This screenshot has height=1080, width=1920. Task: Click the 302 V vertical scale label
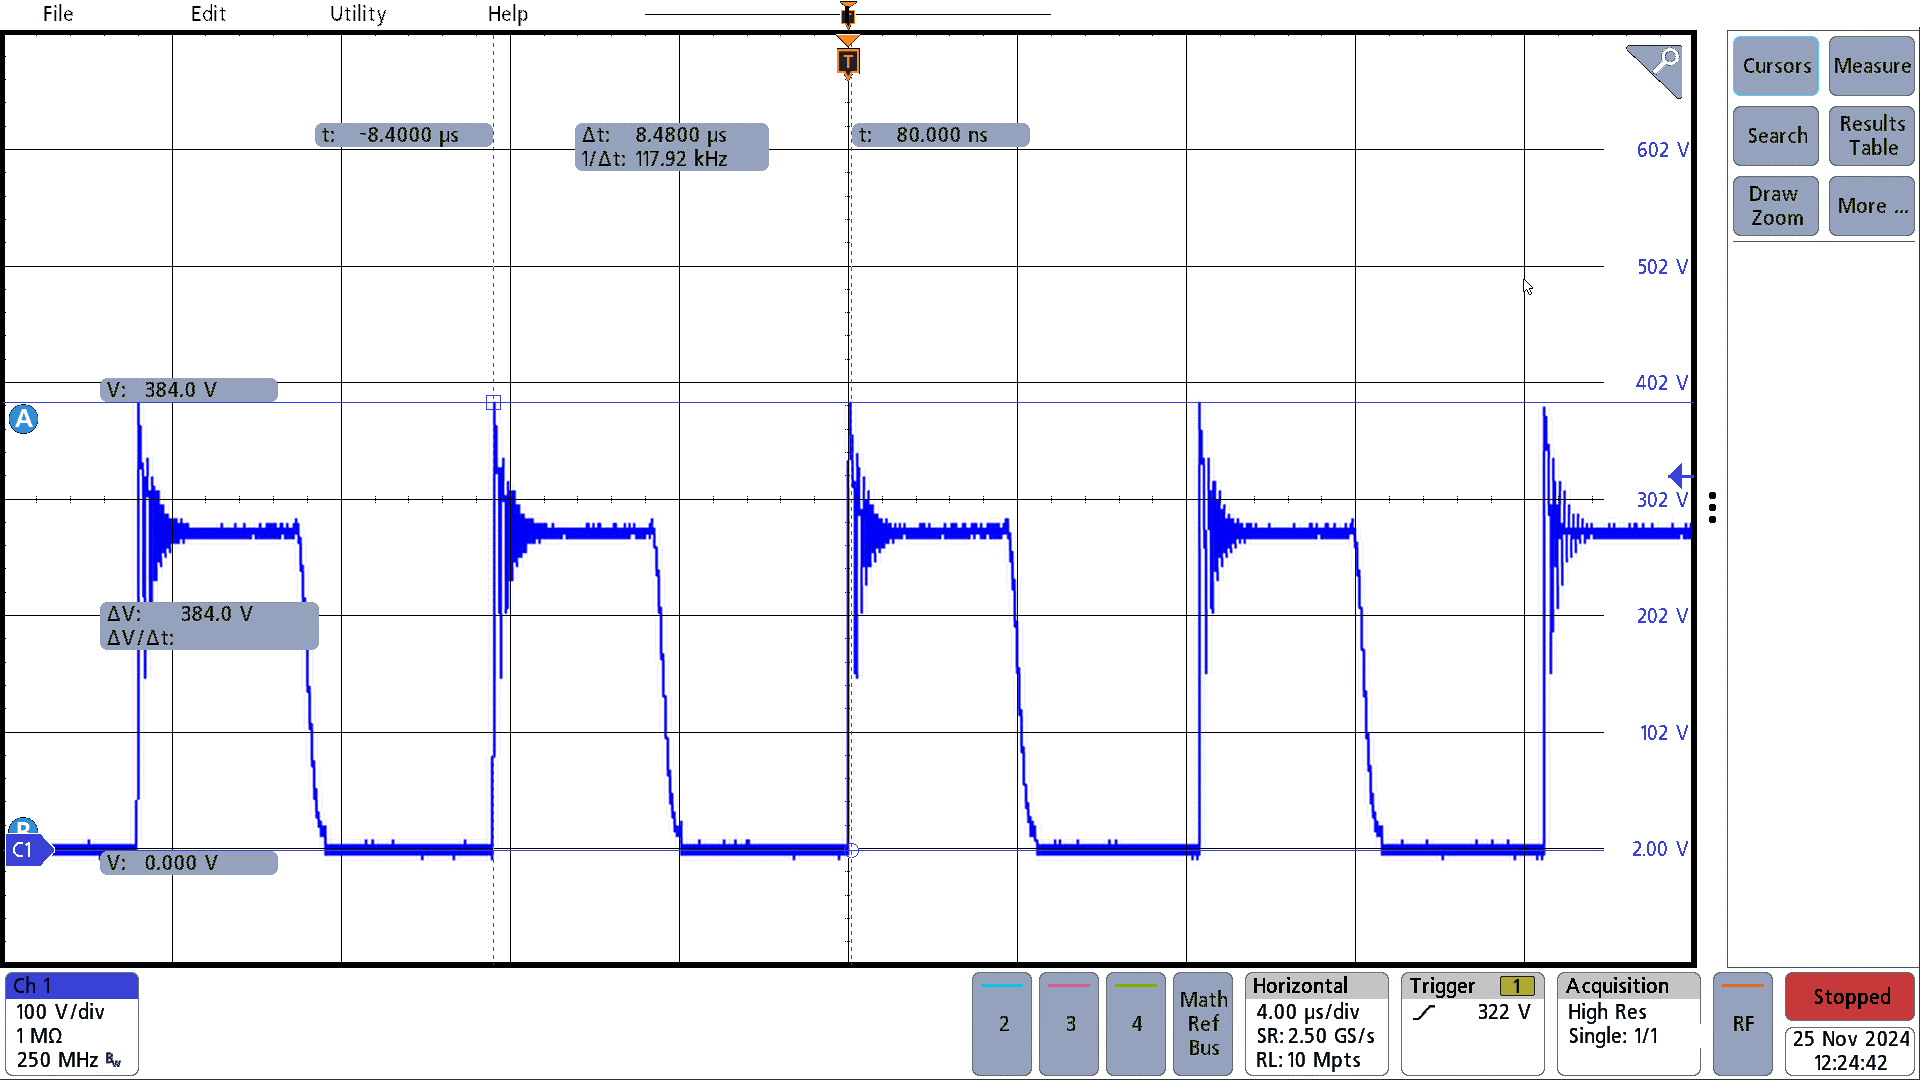(x=1662, y=500)
